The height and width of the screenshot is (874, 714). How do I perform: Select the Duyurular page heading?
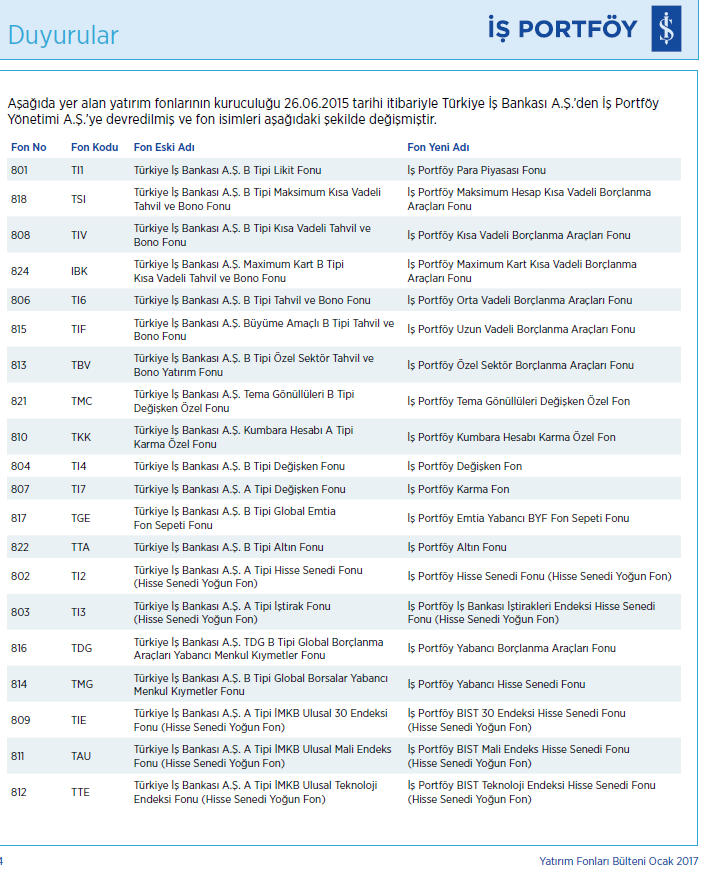(63, 35)
